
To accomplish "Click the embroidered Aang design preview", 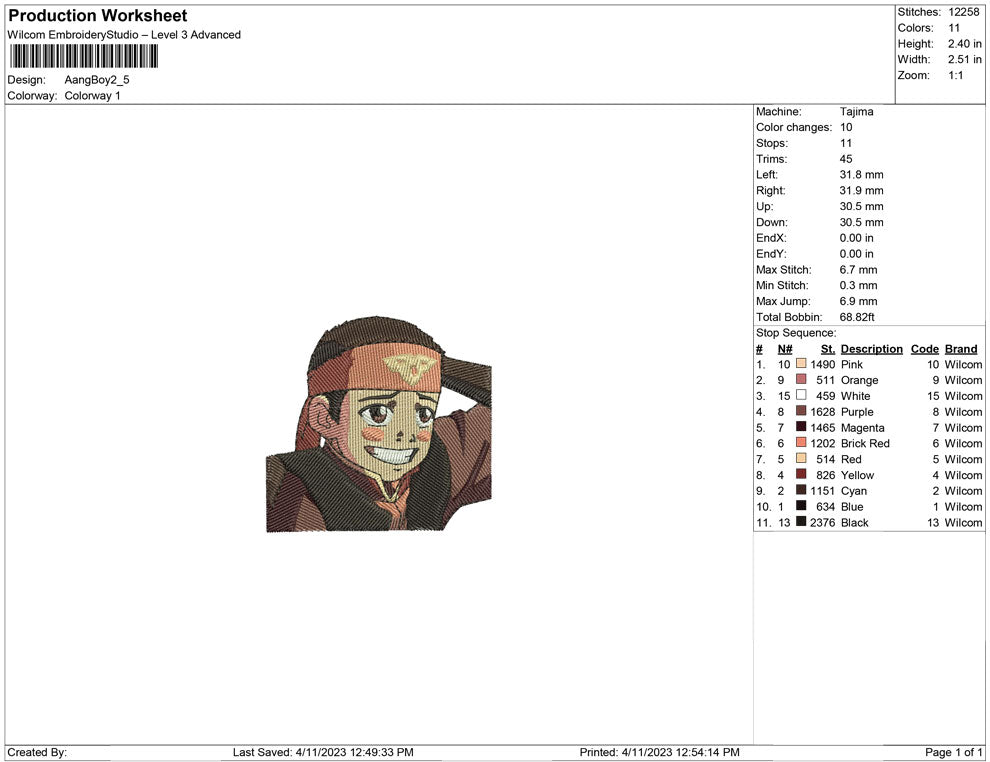I will coord(379,424).
